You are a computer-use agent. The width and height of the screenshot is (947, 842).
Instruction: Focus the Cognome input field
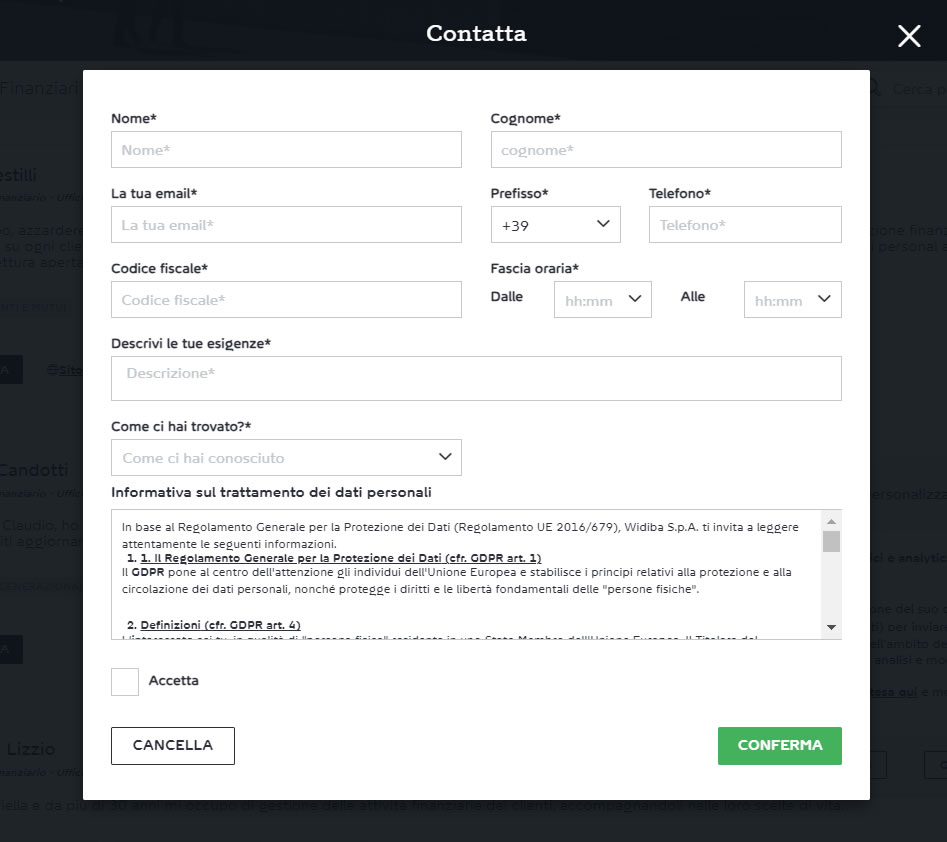(665, 150)
